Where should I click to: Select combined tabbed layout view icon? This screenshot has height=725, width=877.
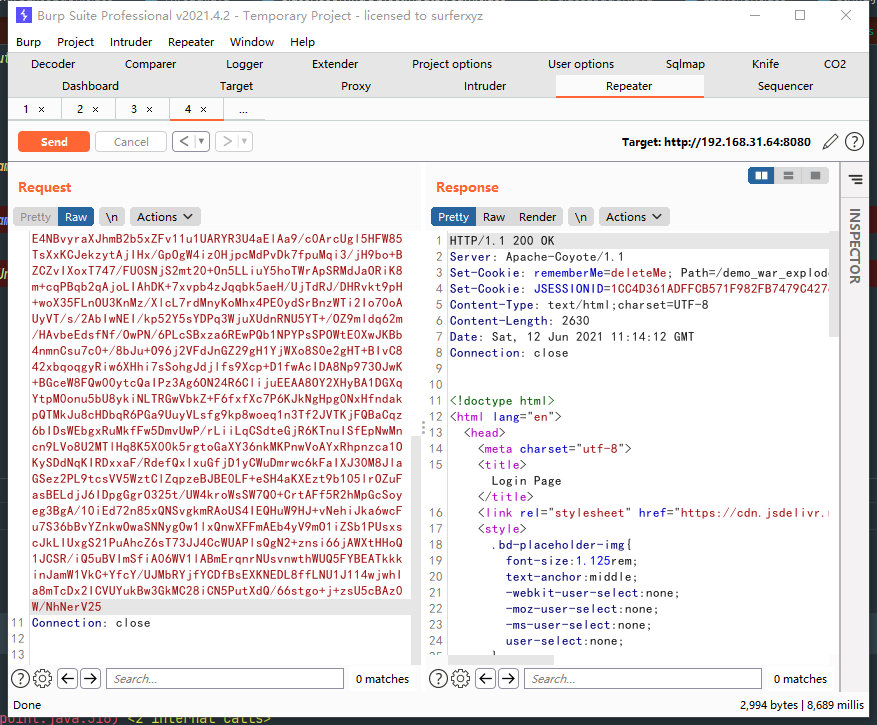[x=815, y=176]
